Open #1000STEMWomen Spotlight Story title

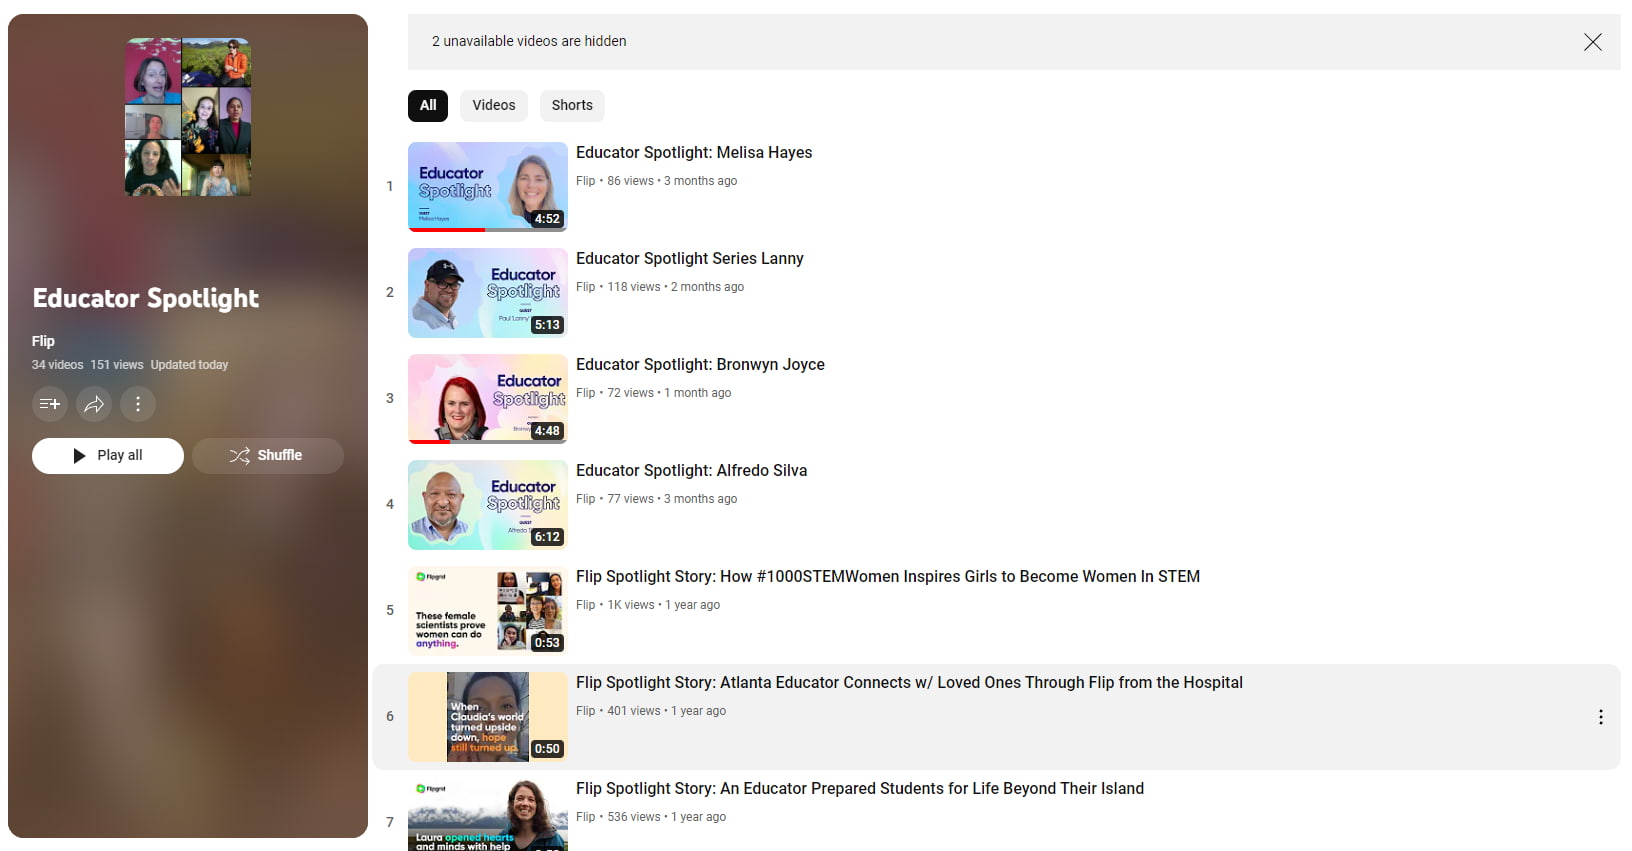click(x=888, y=576)
